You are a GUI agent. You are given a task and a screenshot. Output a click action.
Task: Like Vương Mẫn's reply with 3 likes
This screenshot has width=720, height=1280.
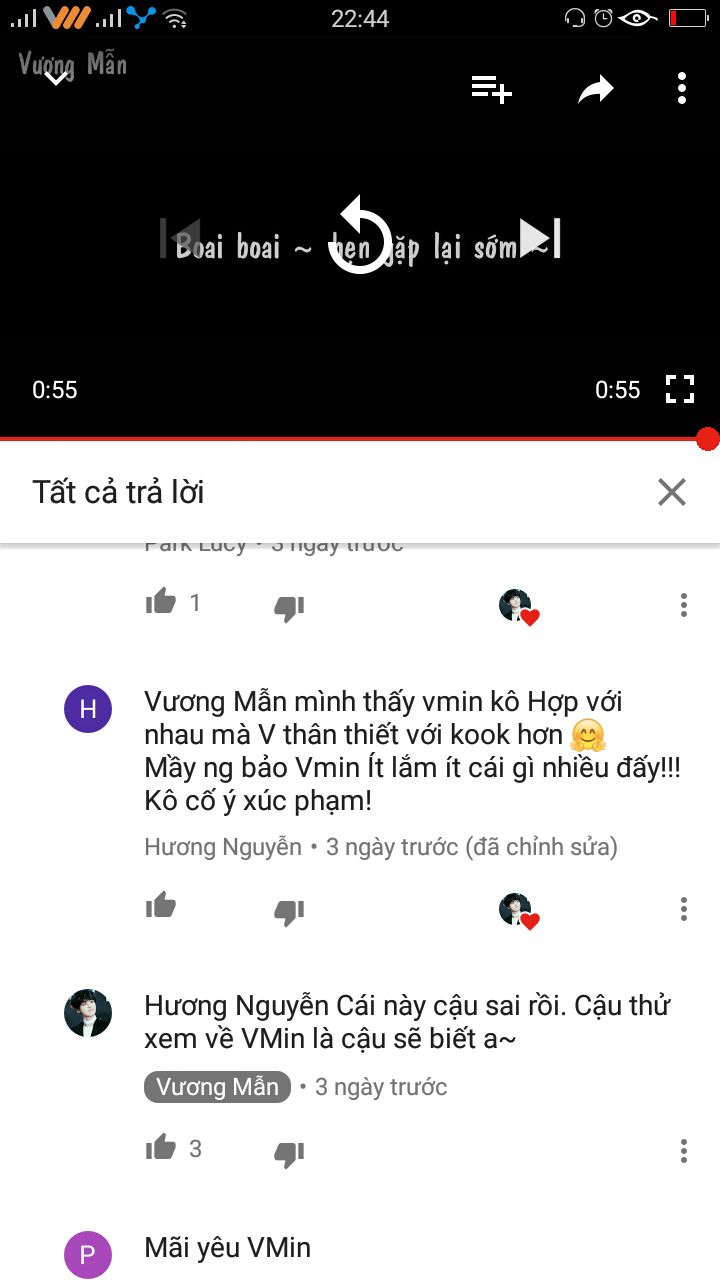point(161,1149)
